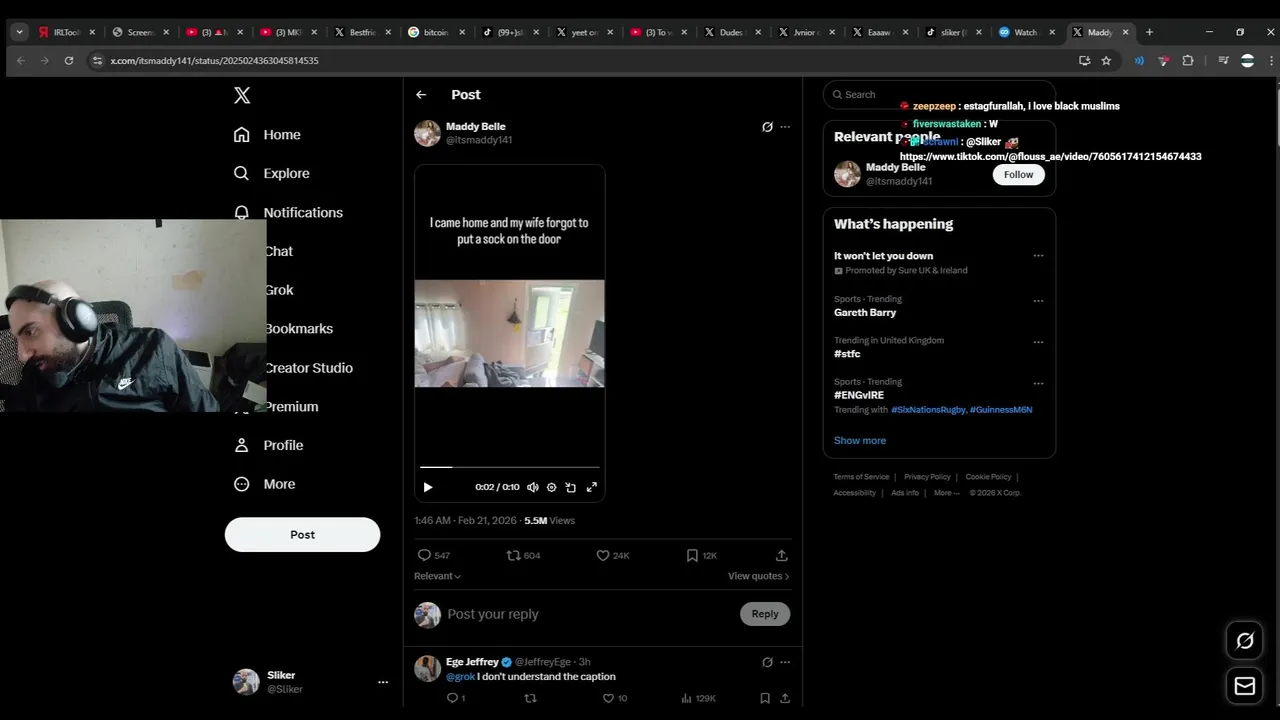Repost Ege Jeffrey's reply

530,698
